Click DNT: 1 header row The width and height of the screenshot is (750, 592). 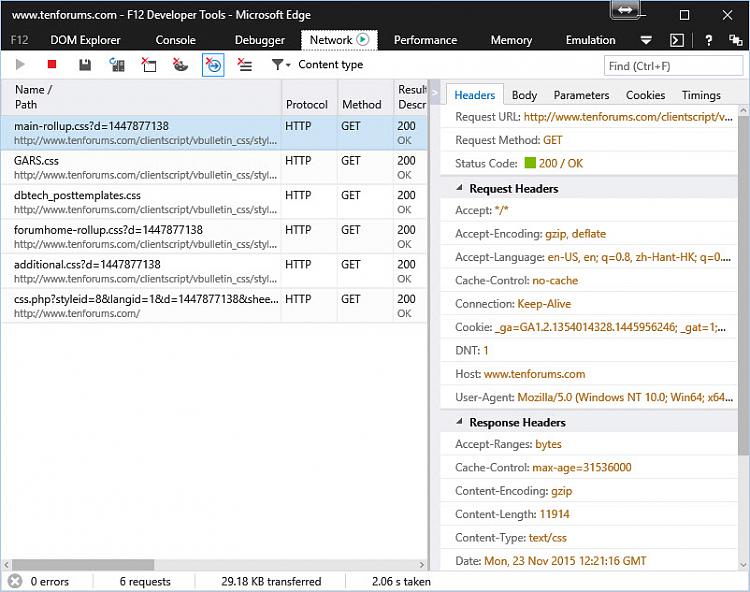[589, 351]
